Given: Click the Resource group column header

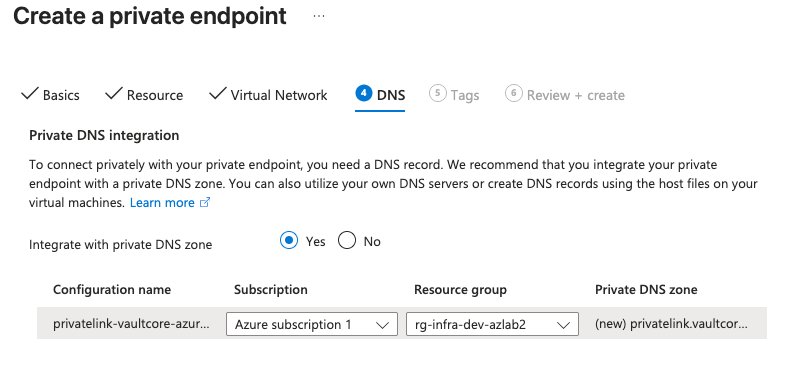Looking at the screenshot, I should pos(461,289).
